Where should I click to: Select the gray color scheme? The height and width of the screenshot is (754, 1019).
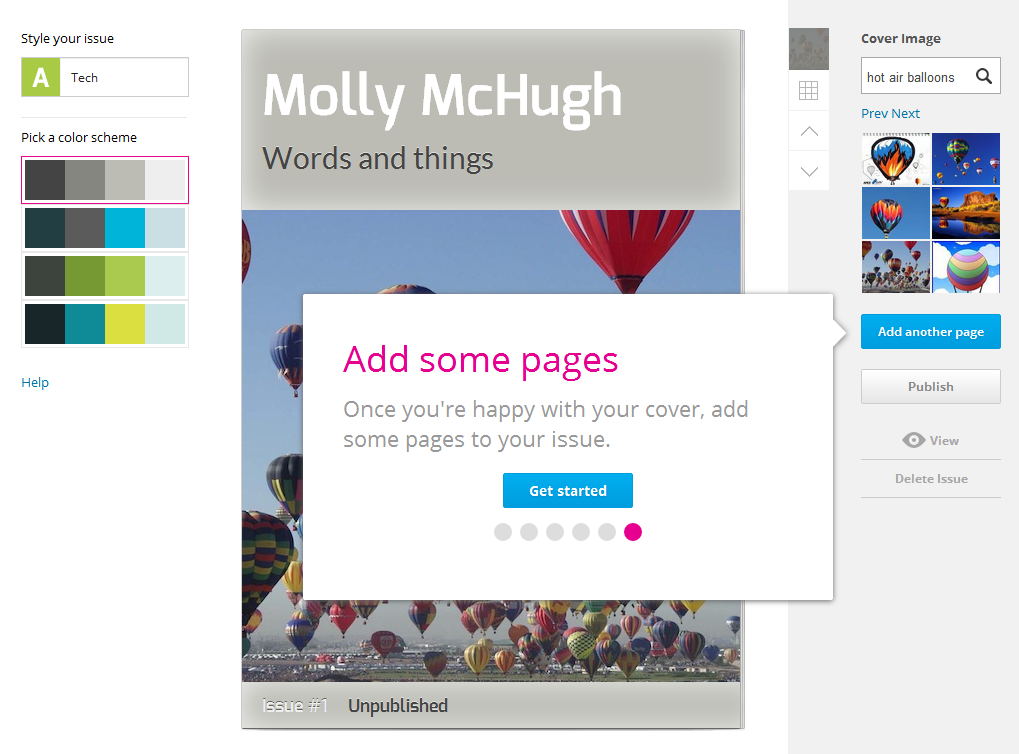105,180
